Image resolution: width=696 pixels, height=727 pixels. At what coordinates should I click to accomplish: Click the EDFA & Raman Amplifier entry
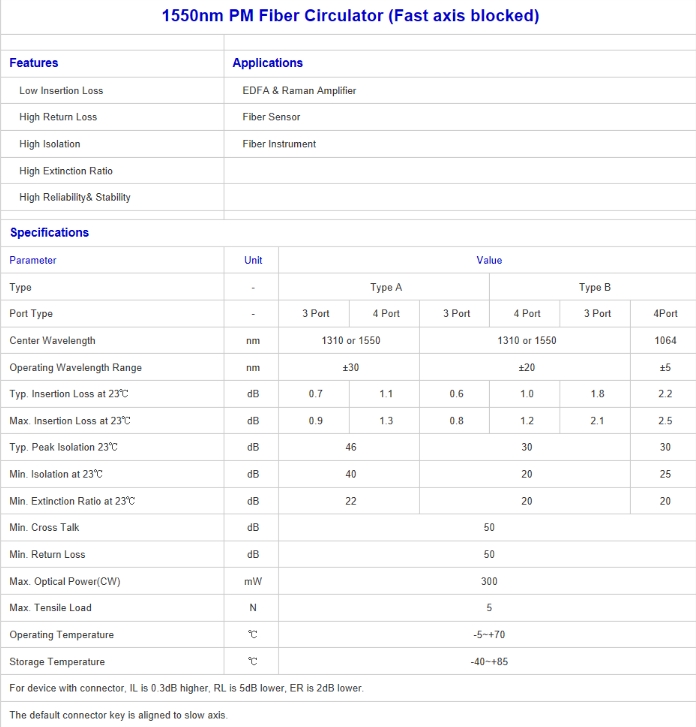[x=299, y=90]
